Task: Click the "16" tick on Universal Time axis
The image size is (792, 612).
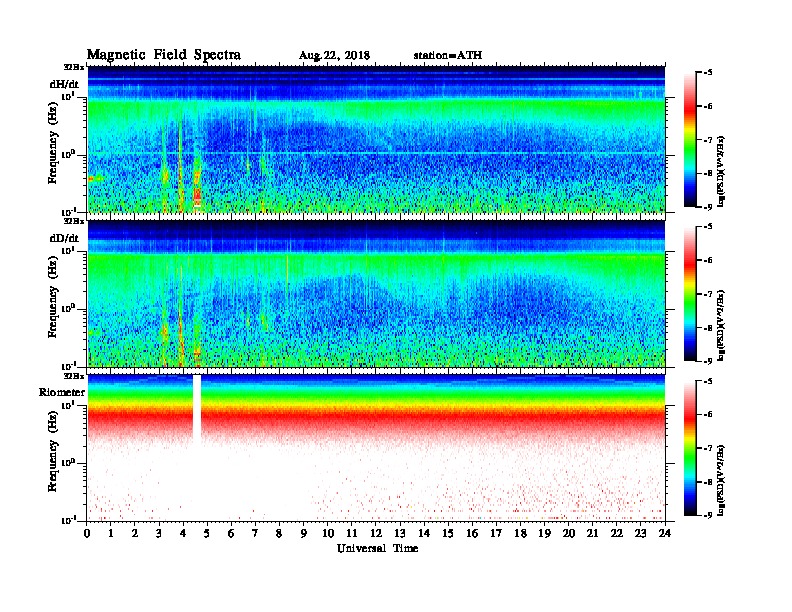Action: click(472, 533)
